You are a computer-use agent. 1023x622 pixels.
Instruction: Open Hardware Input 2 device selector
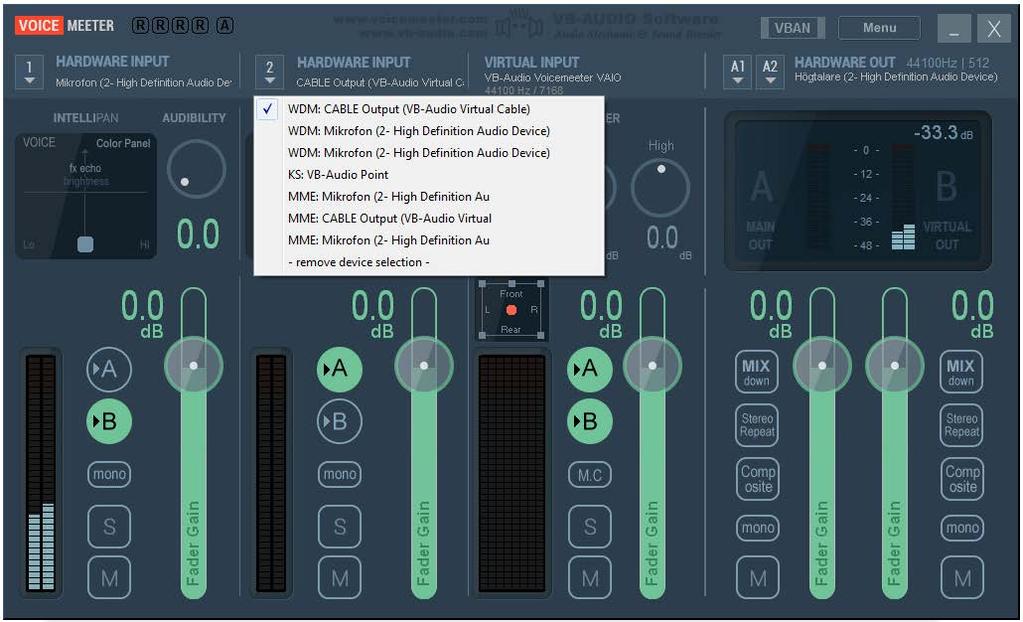(269, 71)
